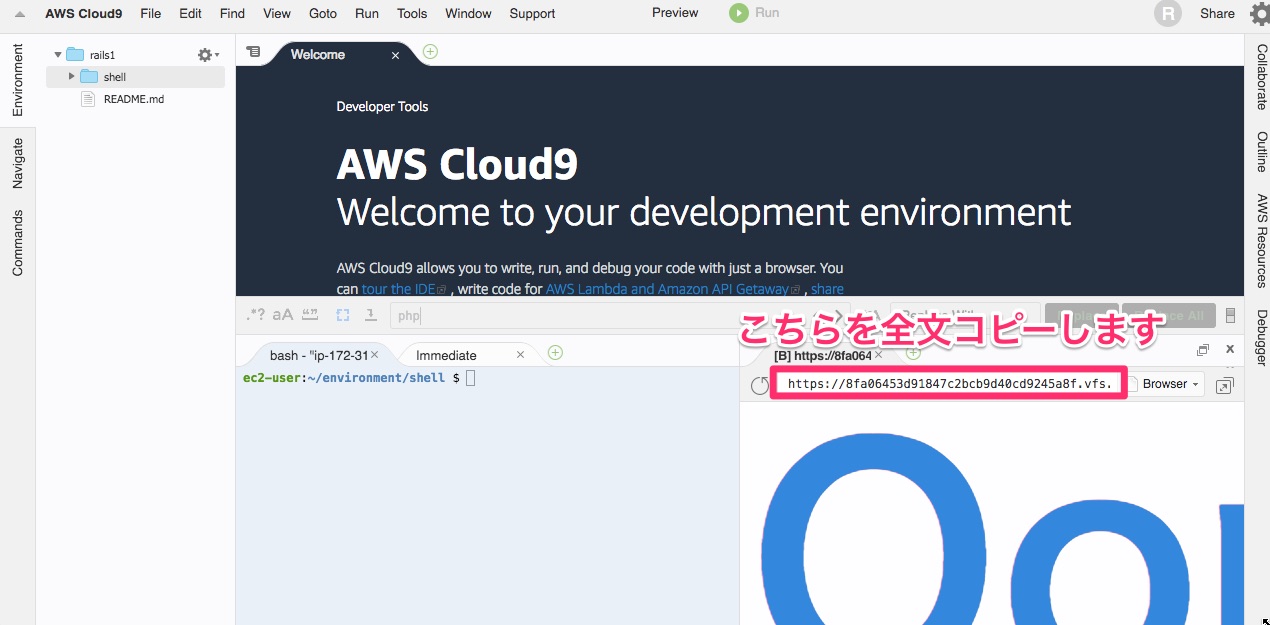Reload the preview page
Image resolution: width=1270 pixels, height=625 pixels.
pyautogui.click(x=760, y=385)
